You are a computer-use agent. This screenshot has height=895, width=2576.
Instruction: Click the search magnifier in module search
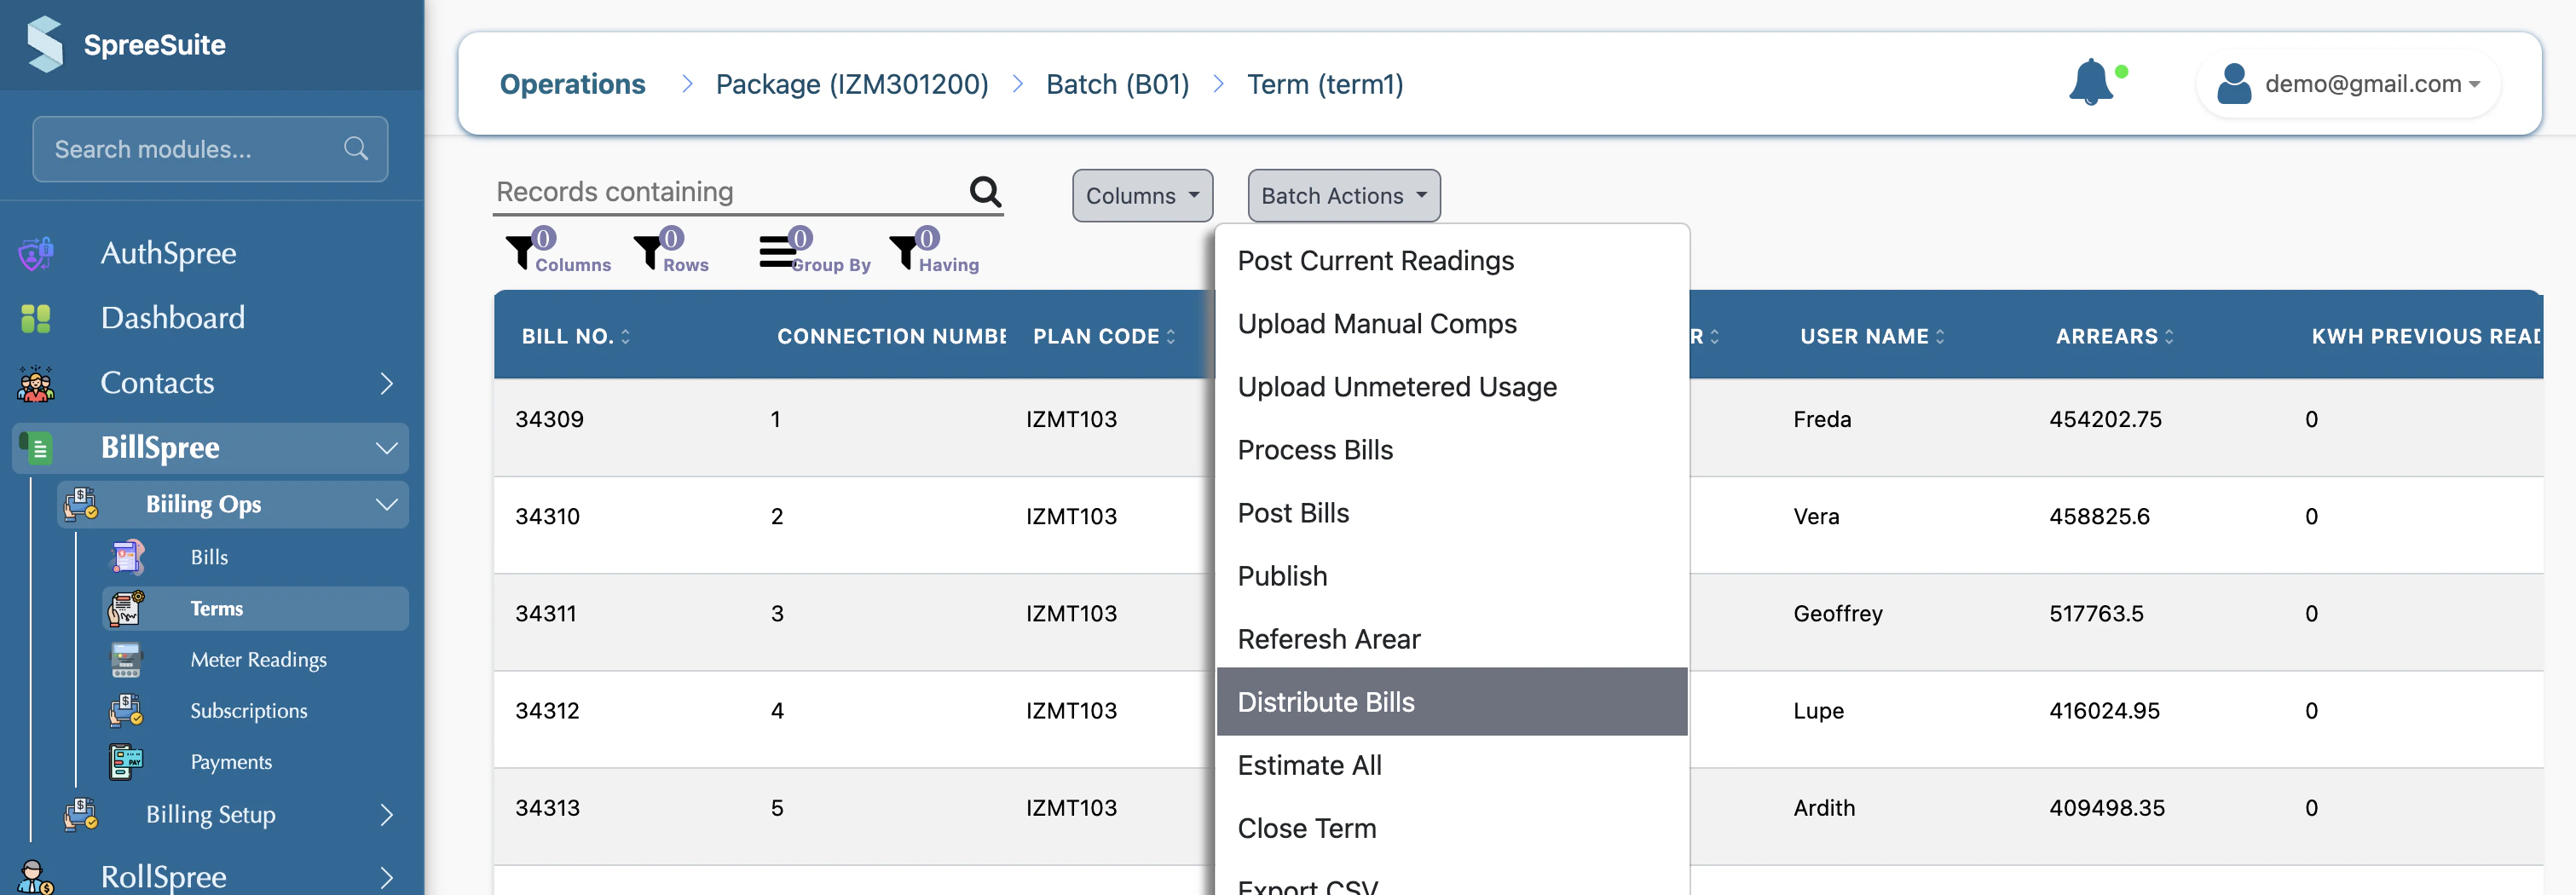(355, 149)
